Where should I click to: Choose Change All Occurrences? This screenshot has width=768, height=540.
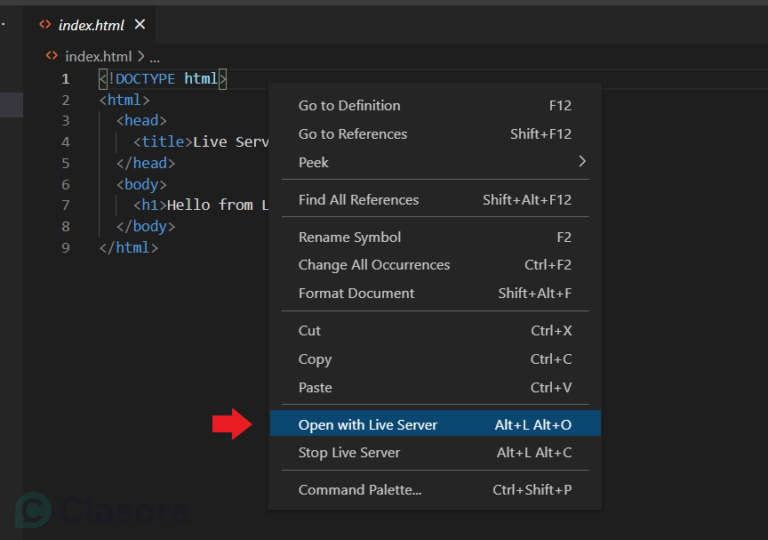[435, 265]
